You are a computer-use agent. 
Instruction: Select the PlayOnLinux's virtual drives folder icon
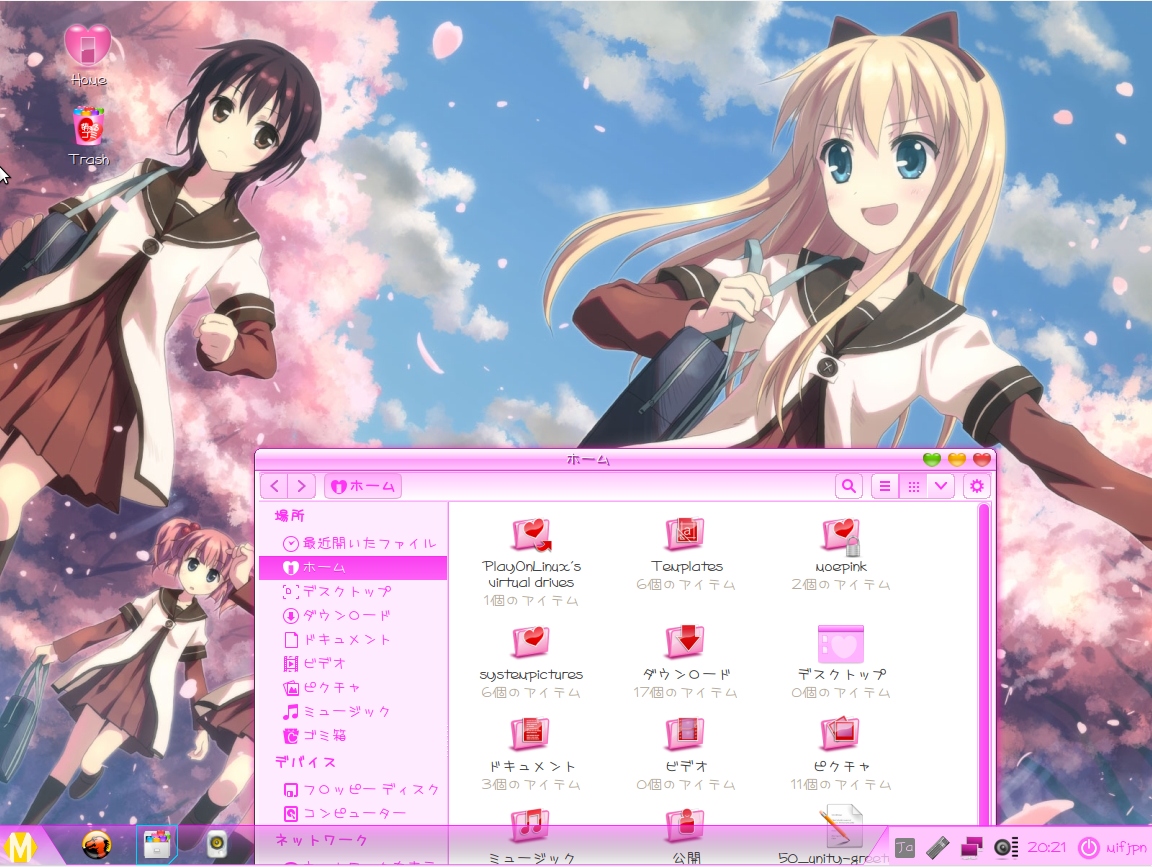[531, 535]
